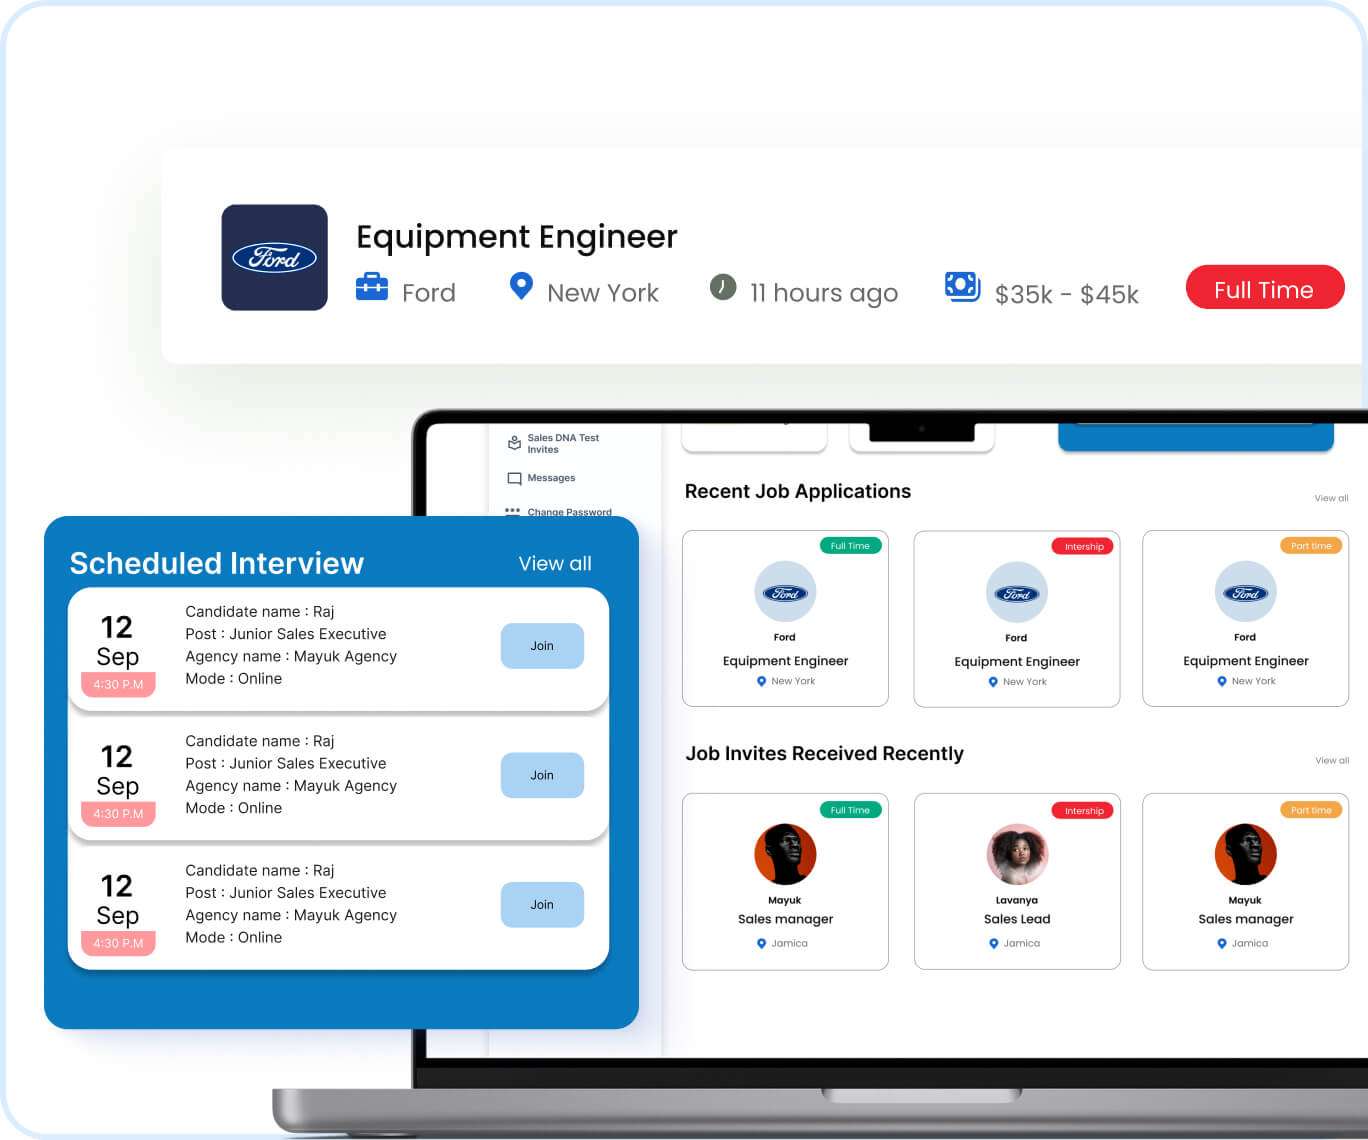This screenshot has height=1140, width=1368.
Task: Click the Scheduled Interview heading
Action: [217, 564]
